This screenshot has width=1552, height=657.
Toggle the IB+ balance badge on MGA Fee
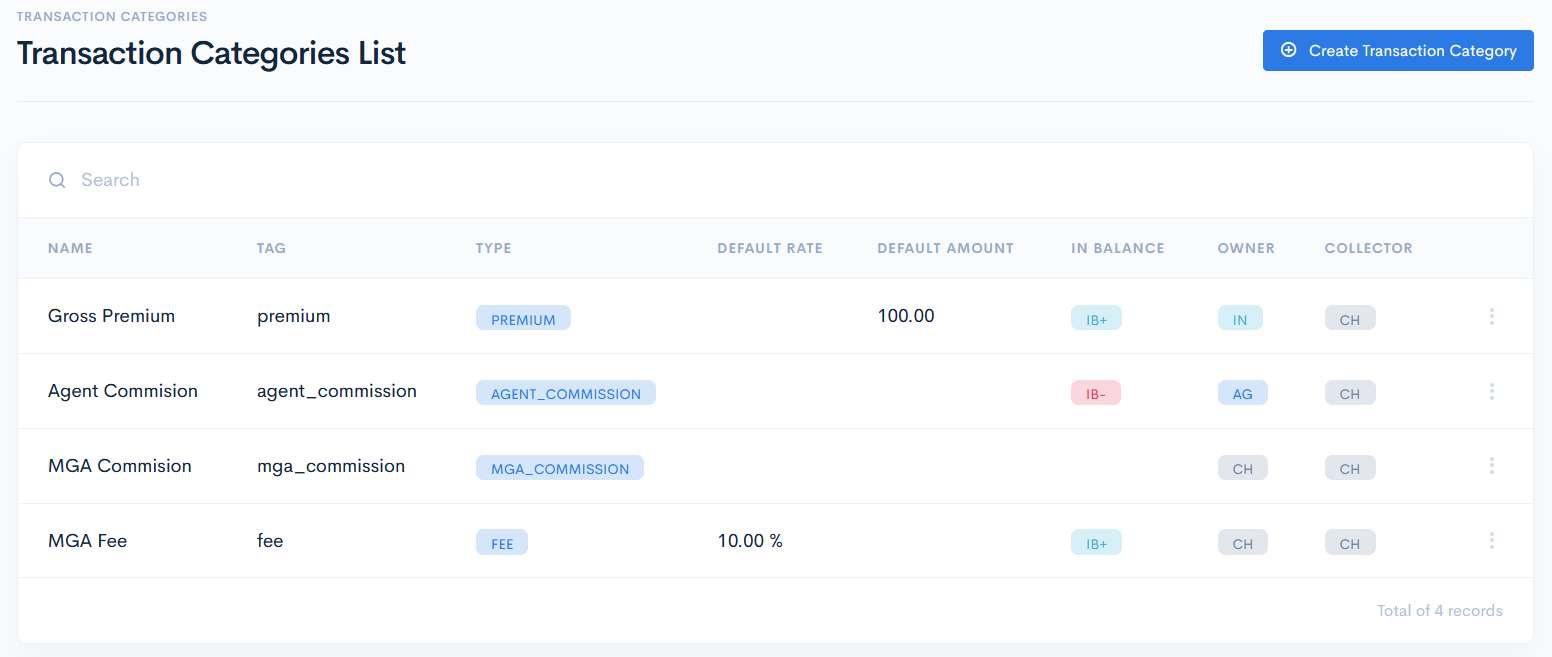[1096, 541]
